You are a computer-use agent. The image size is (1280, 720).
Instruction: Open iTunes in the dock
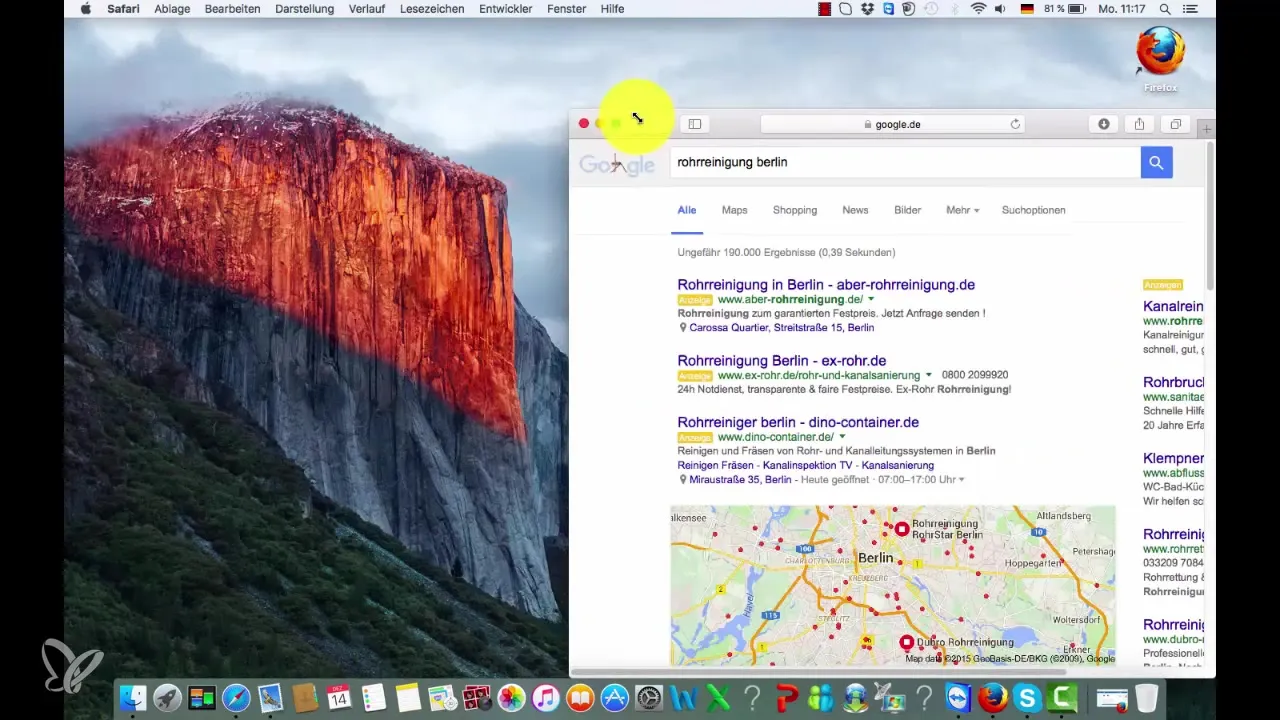coord(545,697)
